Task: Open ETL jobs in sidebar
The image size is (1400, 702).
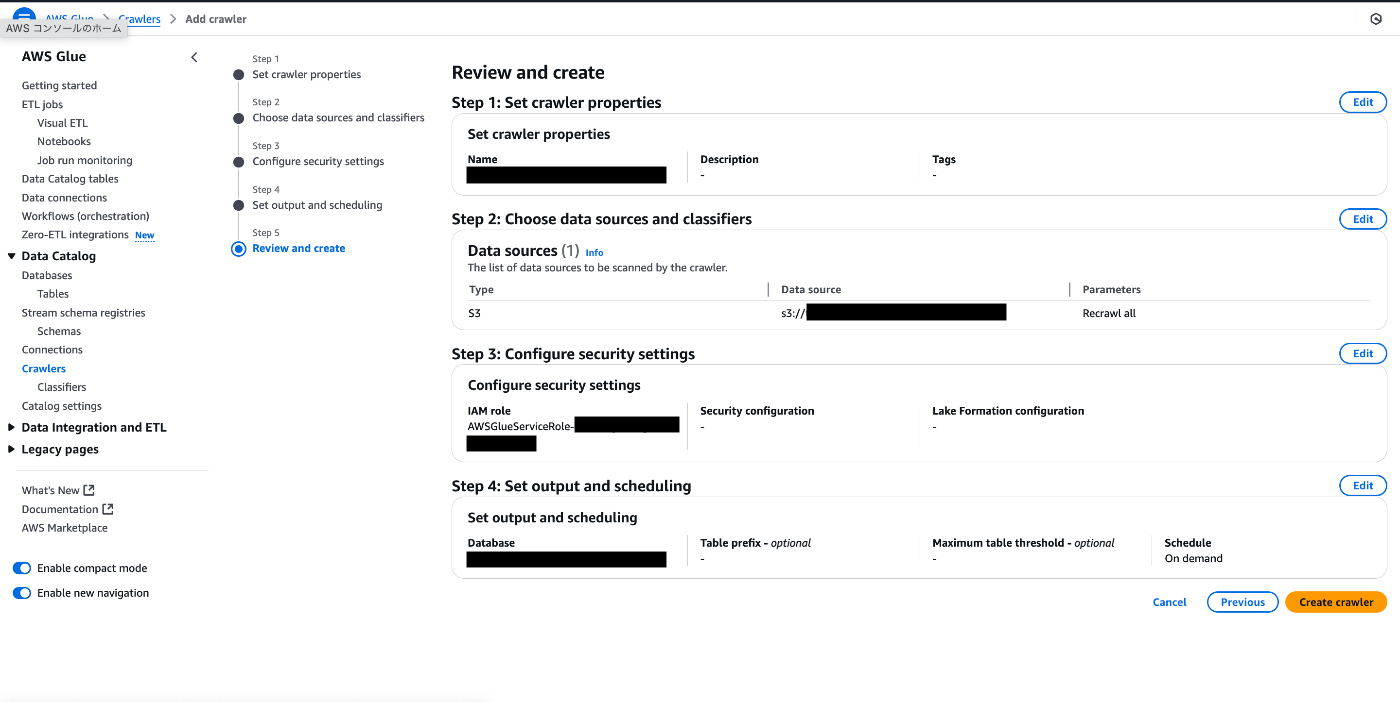Action: coord(42,104)
